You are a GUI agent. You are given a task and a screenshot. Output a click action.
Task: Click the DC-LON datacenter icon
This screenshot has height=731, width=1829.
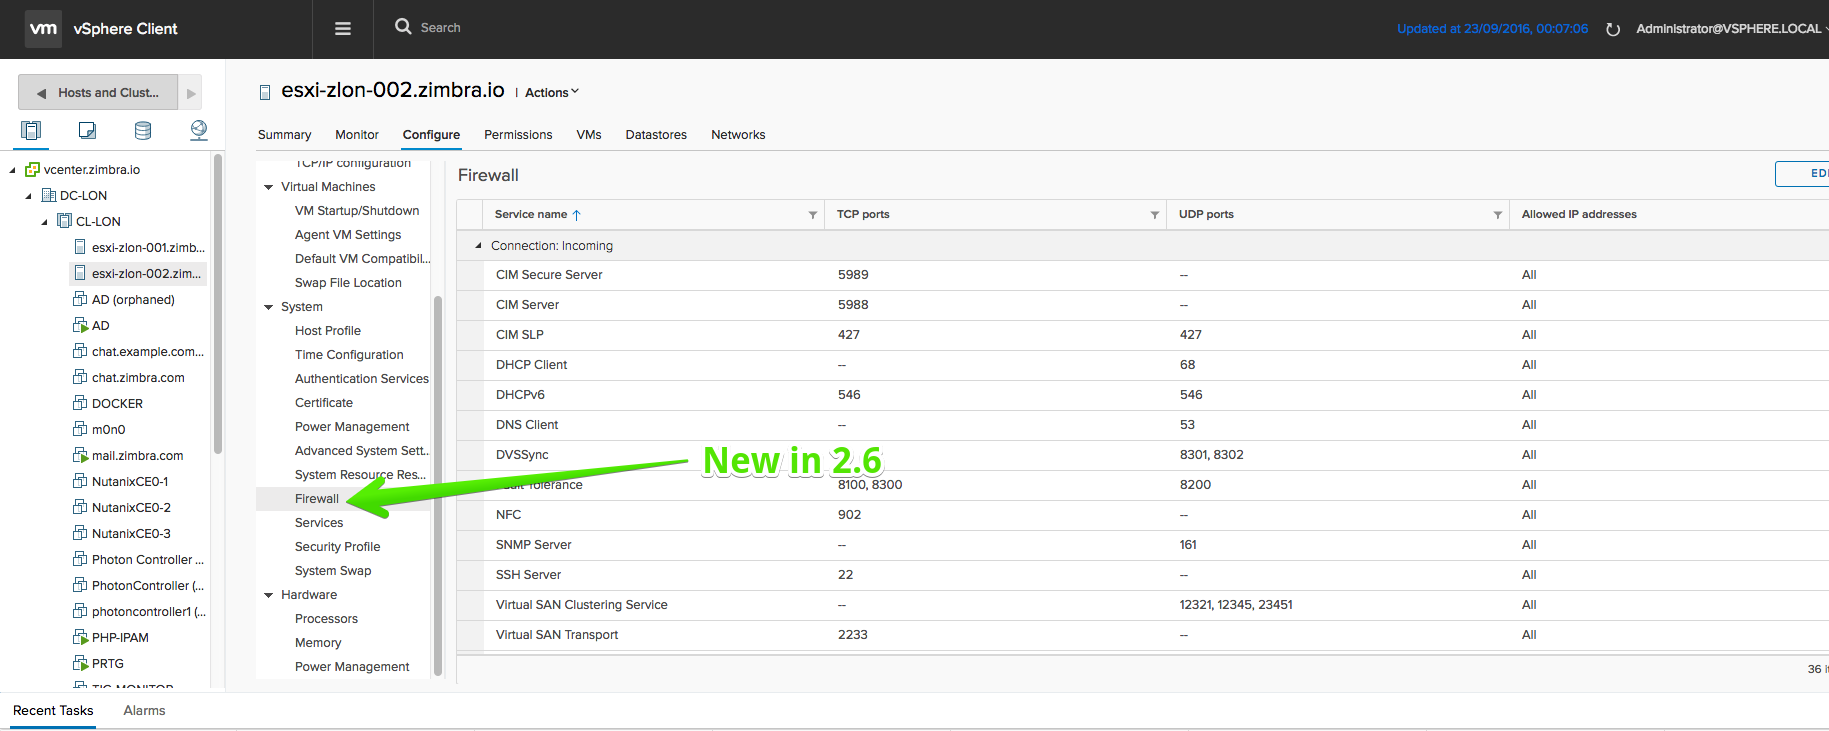click(48, 196)
